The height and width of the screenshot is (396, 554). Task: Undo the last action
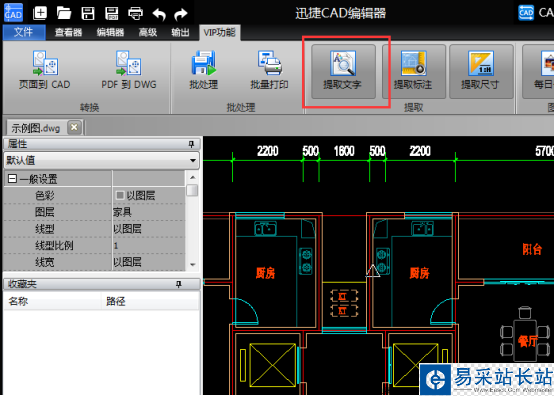pos(159,14)
